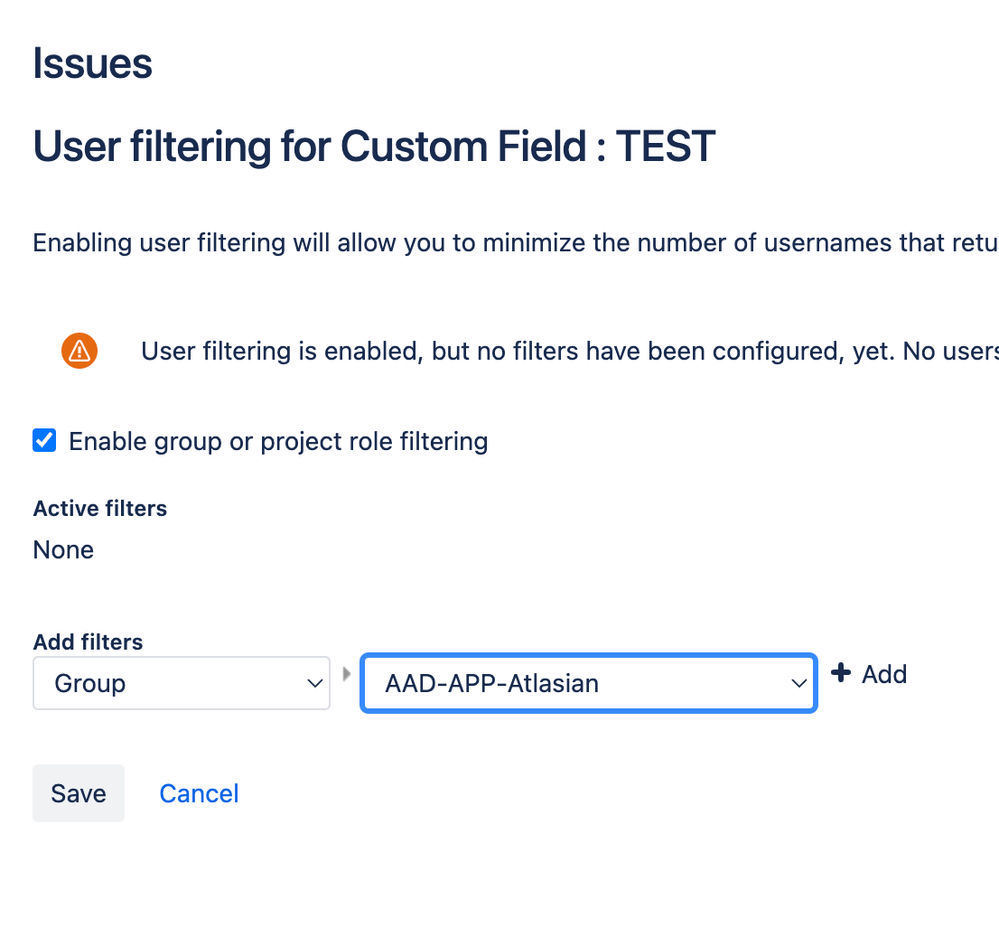Screen dimensions: 999x929
Task: Click the Add text to add the filter
Action: coord(885,674)
